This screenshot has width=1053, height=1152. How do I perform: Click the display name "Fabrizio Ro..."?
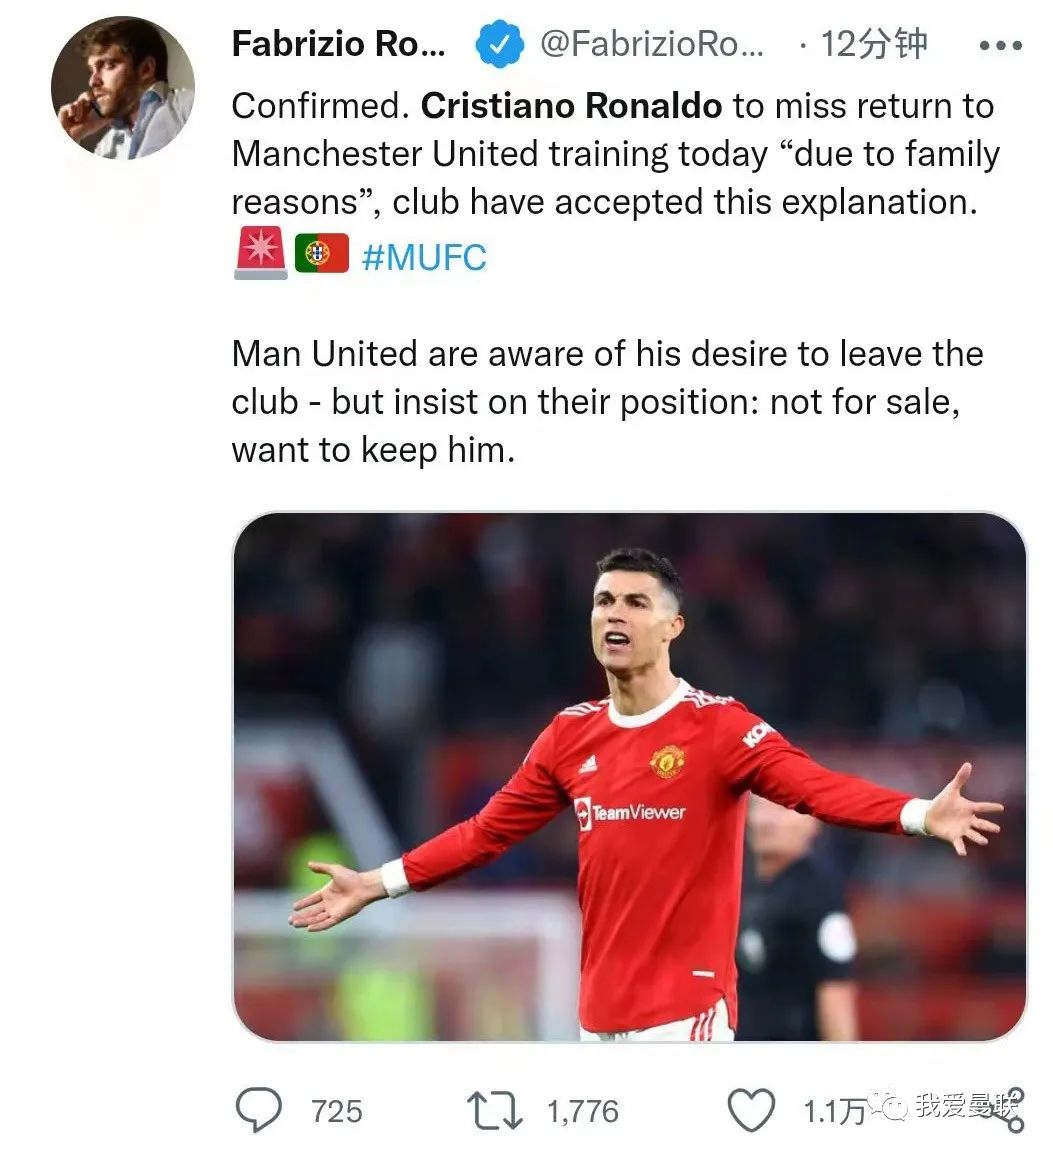(338, 45)
